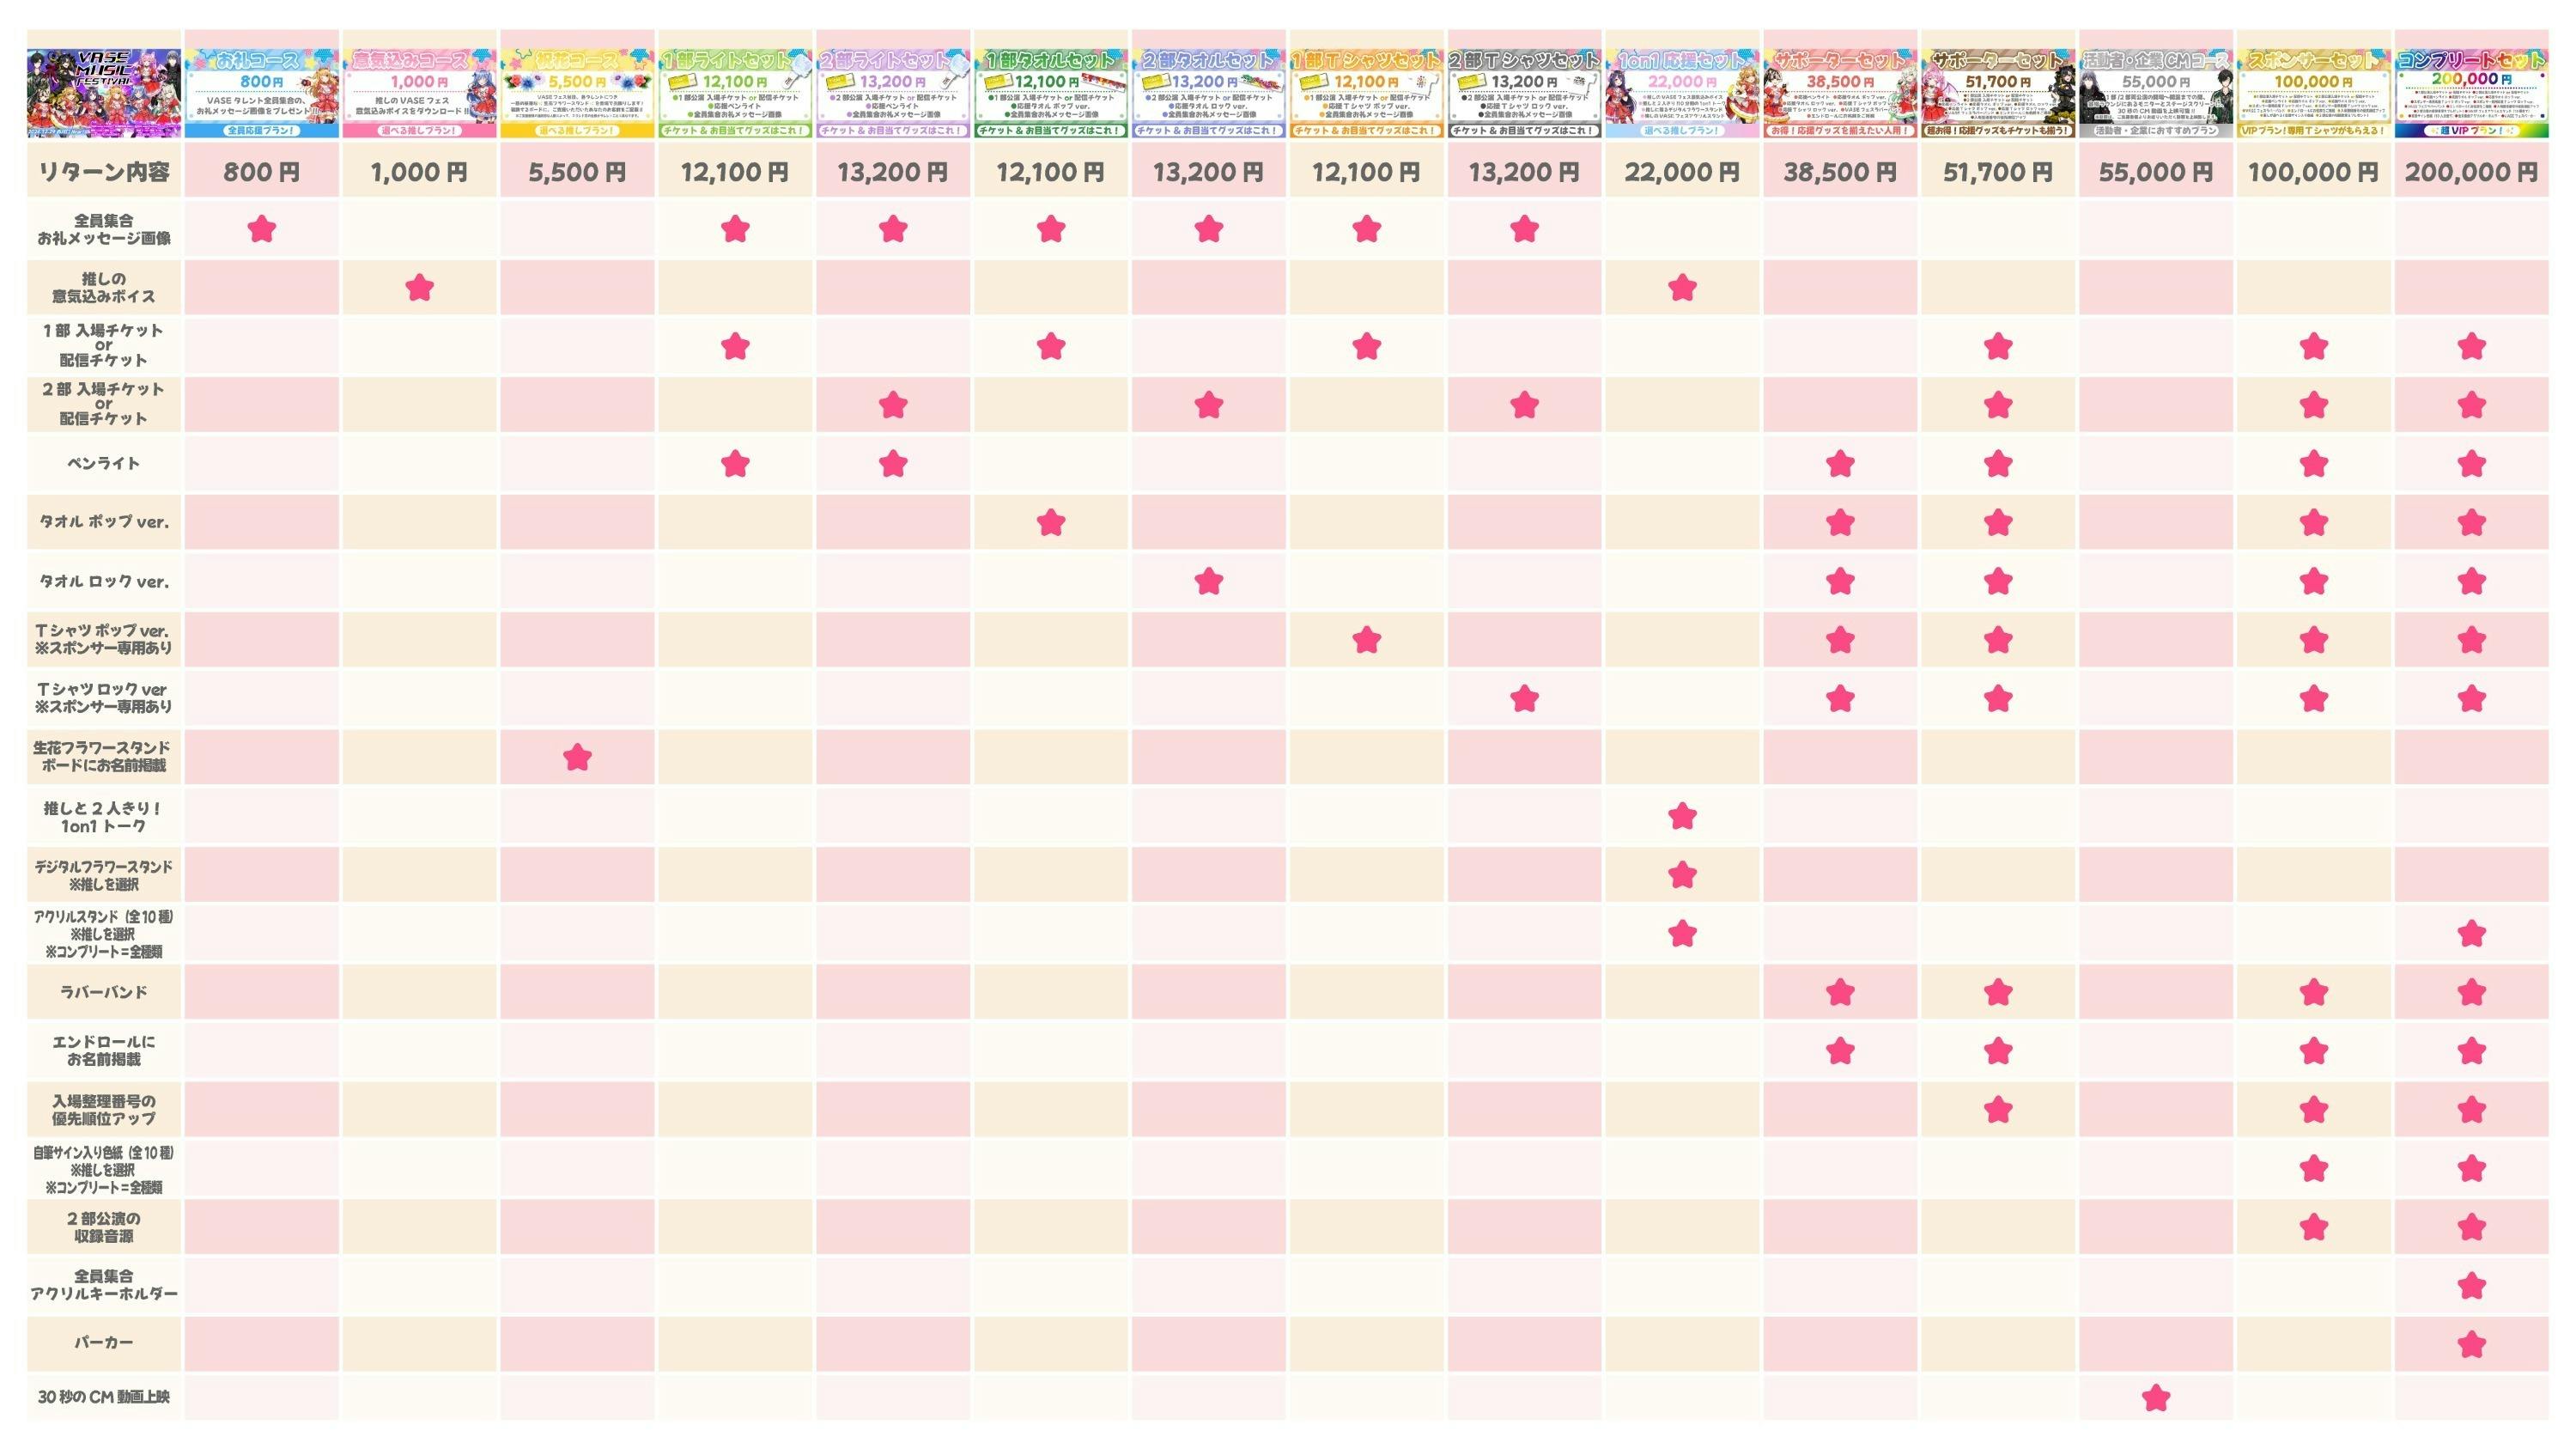Select the コンプリートセット 200,000円 banner

[x=2471, y=92]
